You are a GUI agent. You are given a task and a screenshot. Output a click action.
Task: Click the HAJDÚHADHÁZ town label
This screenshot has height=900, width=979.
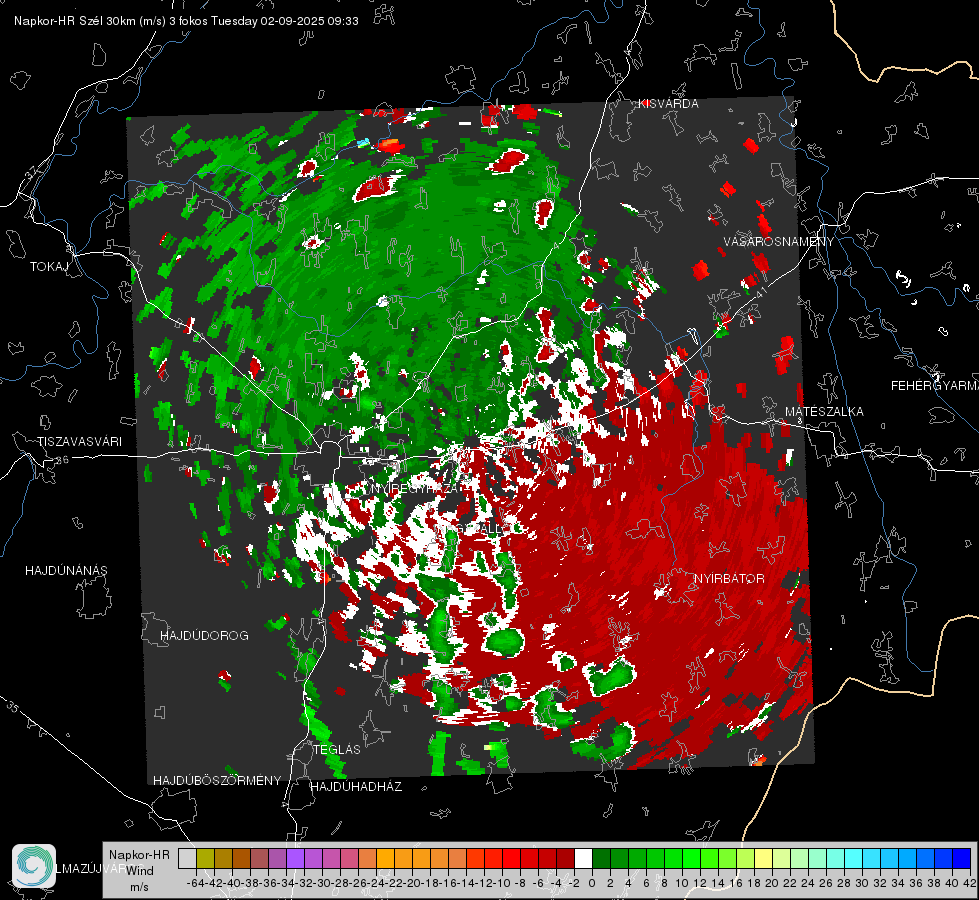coord(356,787)
